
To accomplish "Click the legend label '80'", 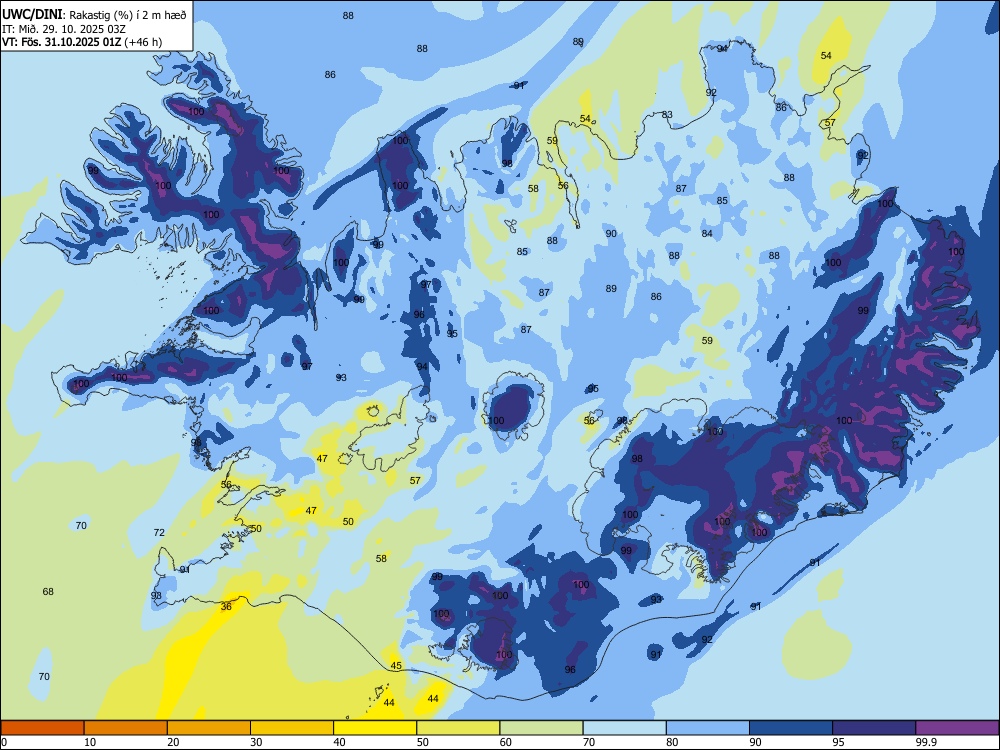I will (x=672, y=742).
